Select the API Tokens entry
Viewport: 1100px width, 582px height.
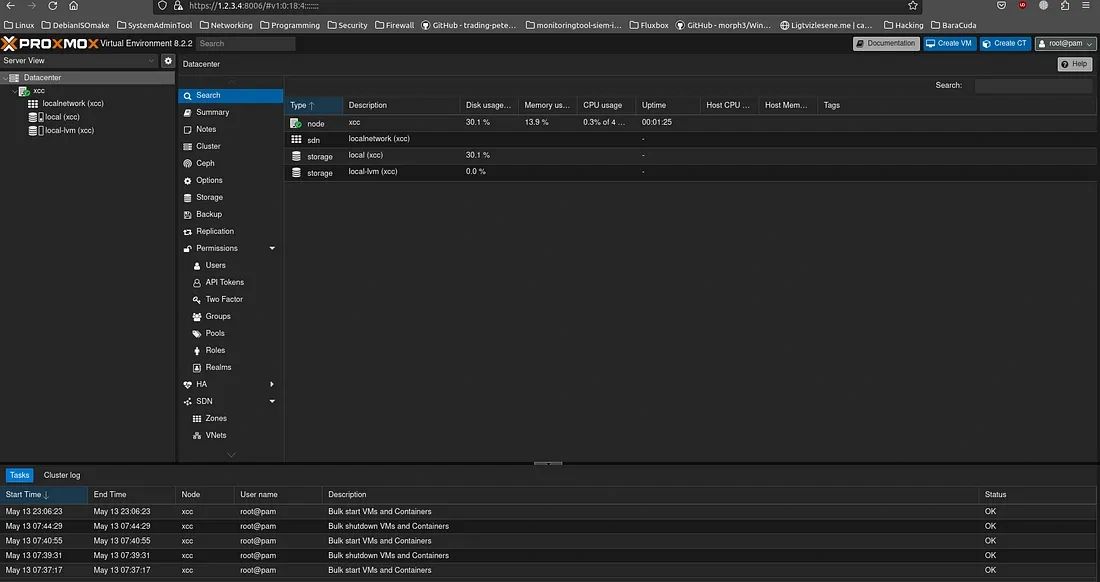coord(224,282)
